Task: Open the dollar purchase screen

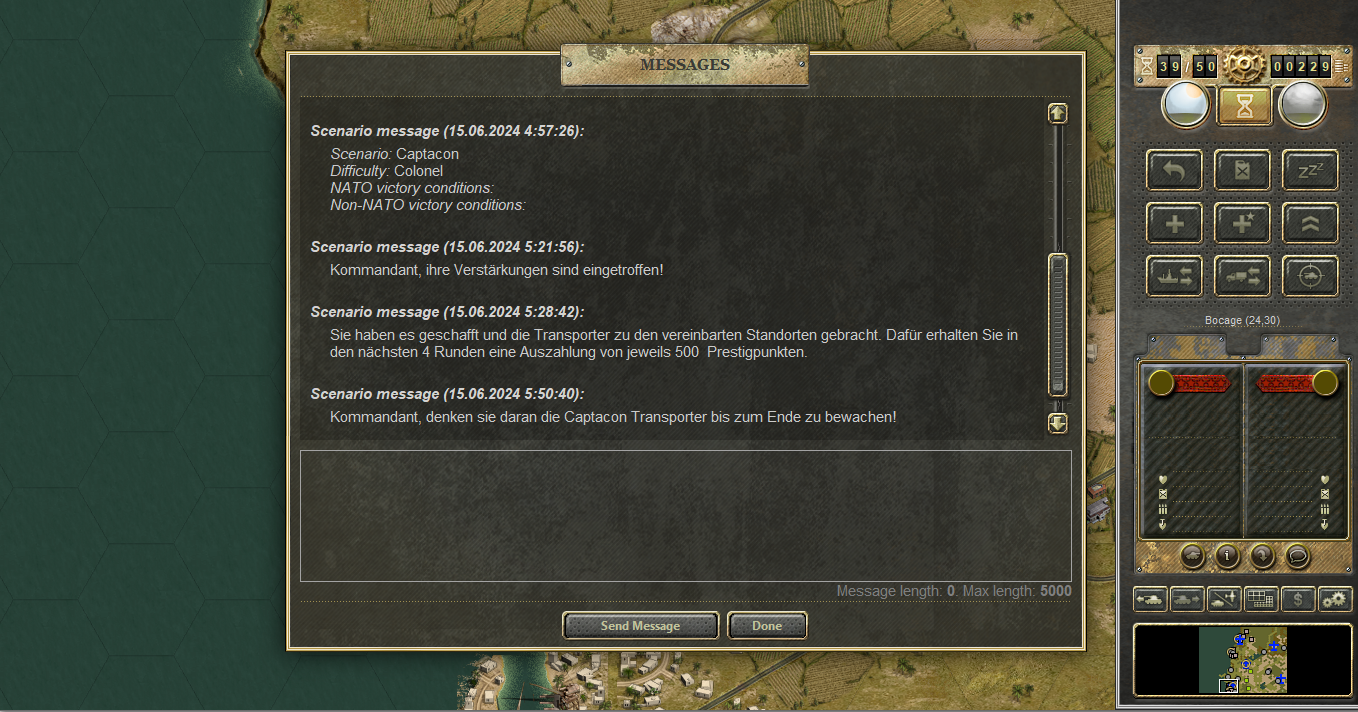Action: coord(1298,599)
